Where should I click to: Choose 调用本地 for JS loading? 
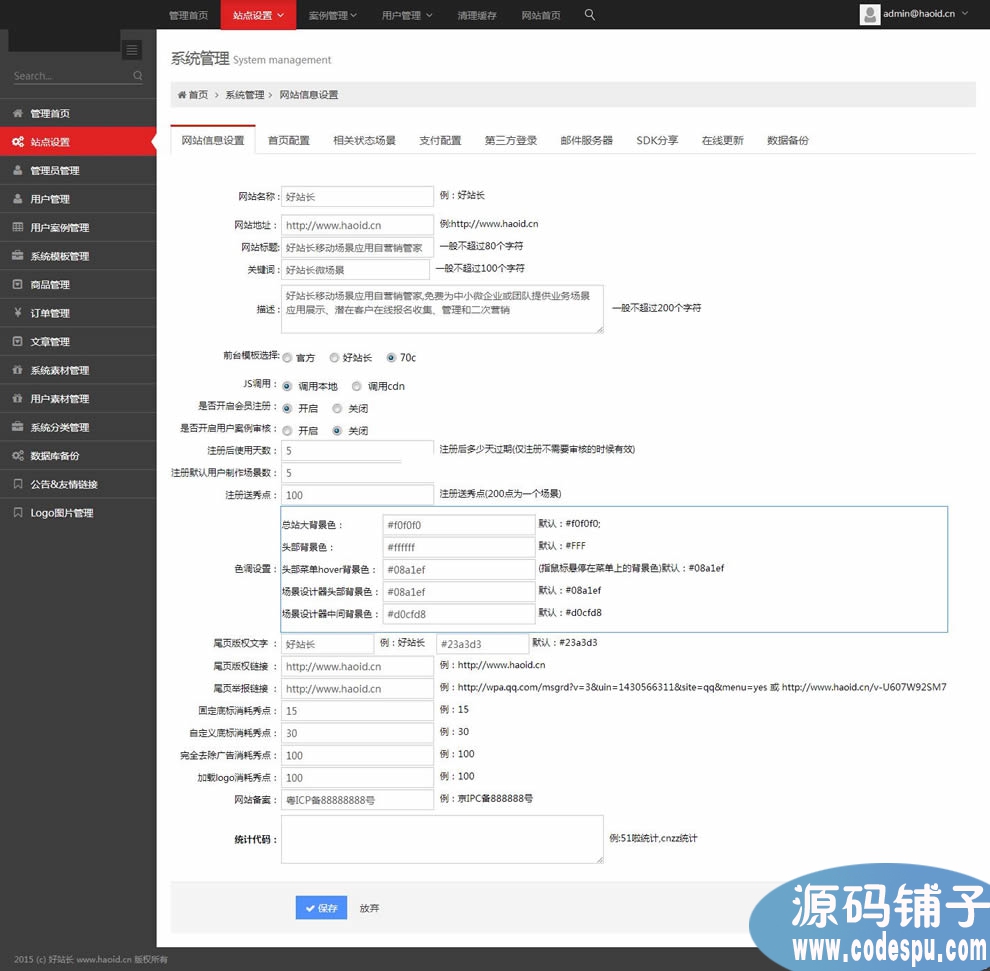point(287,386)
